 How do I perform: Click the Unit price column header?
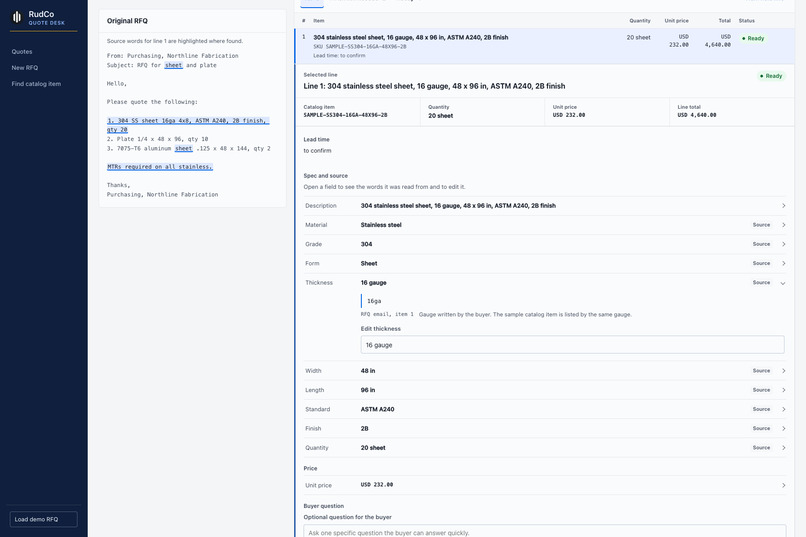point(676,21)
